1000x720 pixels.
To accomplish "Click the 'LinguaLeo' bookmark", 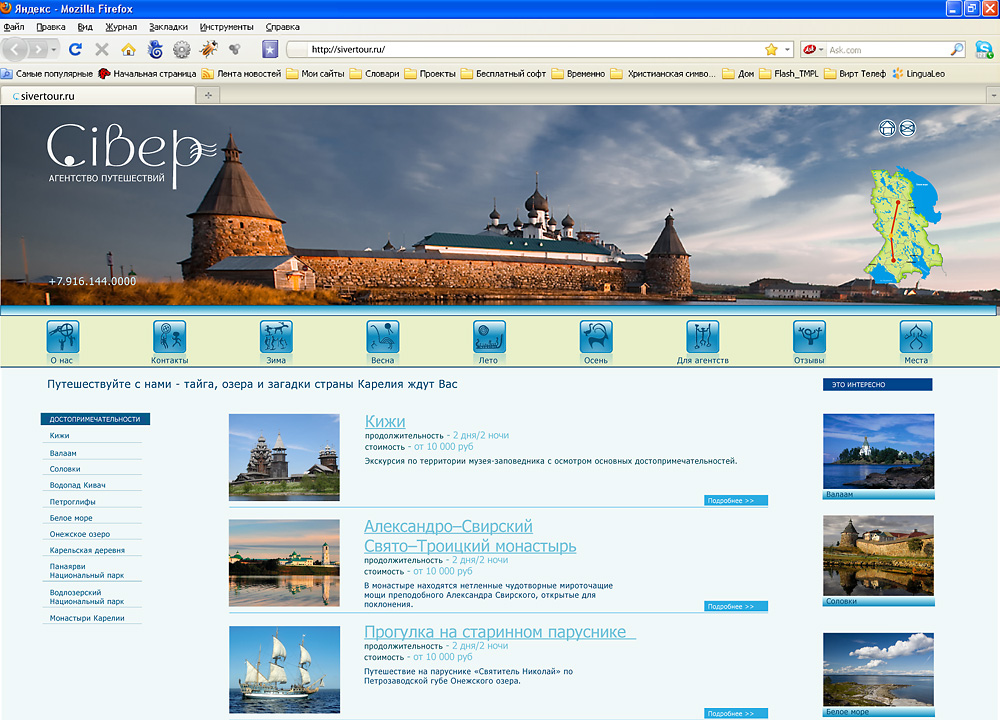I will [x=918, y=74].
